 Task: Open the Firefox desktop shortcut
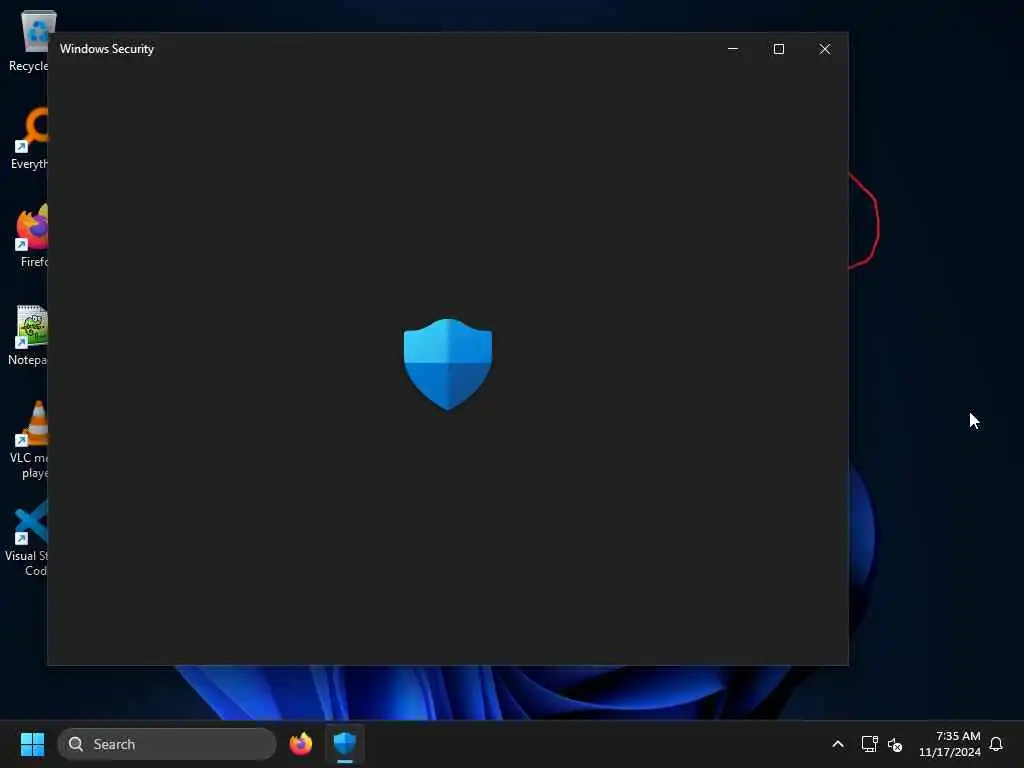point(33,236)
